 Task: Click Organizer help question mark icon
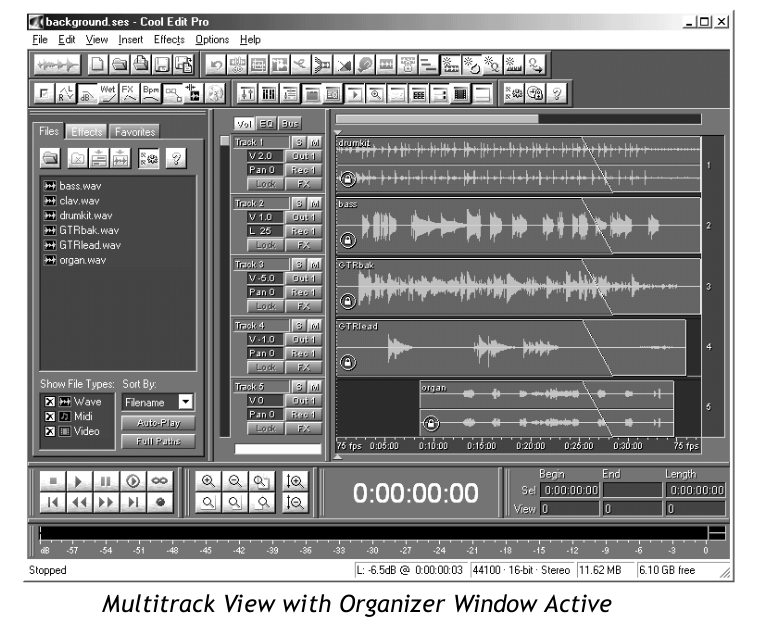[176, 158]
